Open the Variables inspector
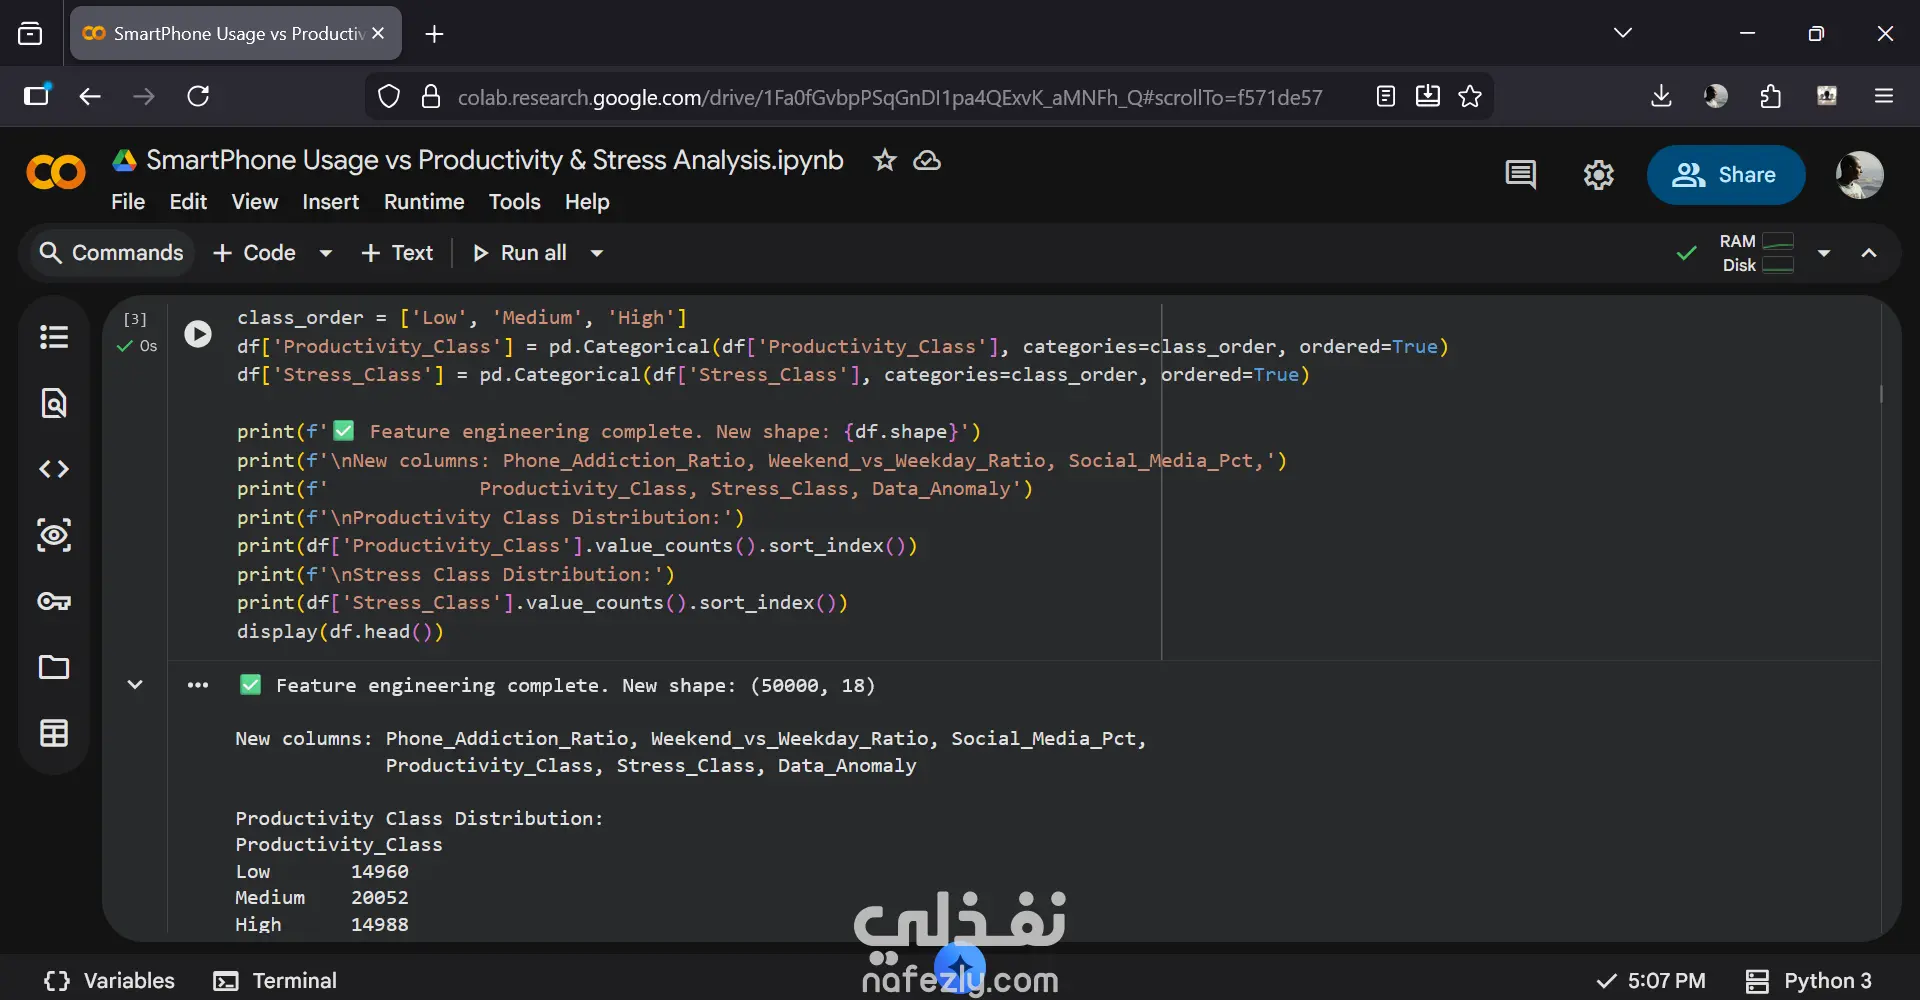This screenshot has height=1000, width=1920. [x=110, y=981]
